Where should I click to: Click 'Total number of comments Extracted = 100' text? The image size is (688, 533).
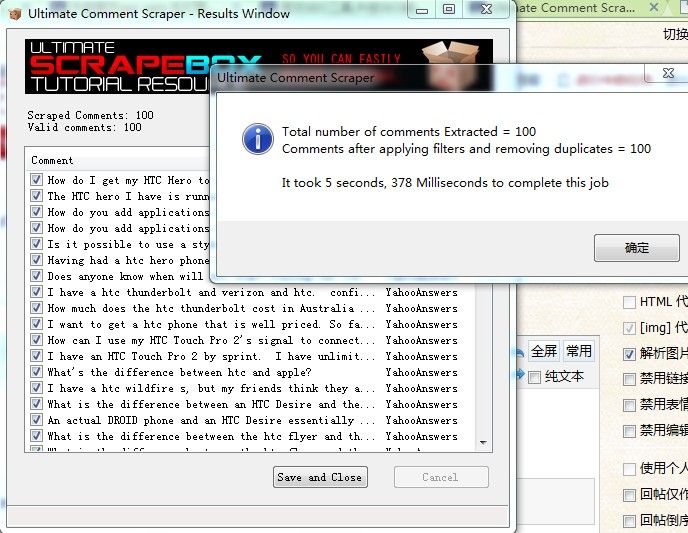pos(409,132)
